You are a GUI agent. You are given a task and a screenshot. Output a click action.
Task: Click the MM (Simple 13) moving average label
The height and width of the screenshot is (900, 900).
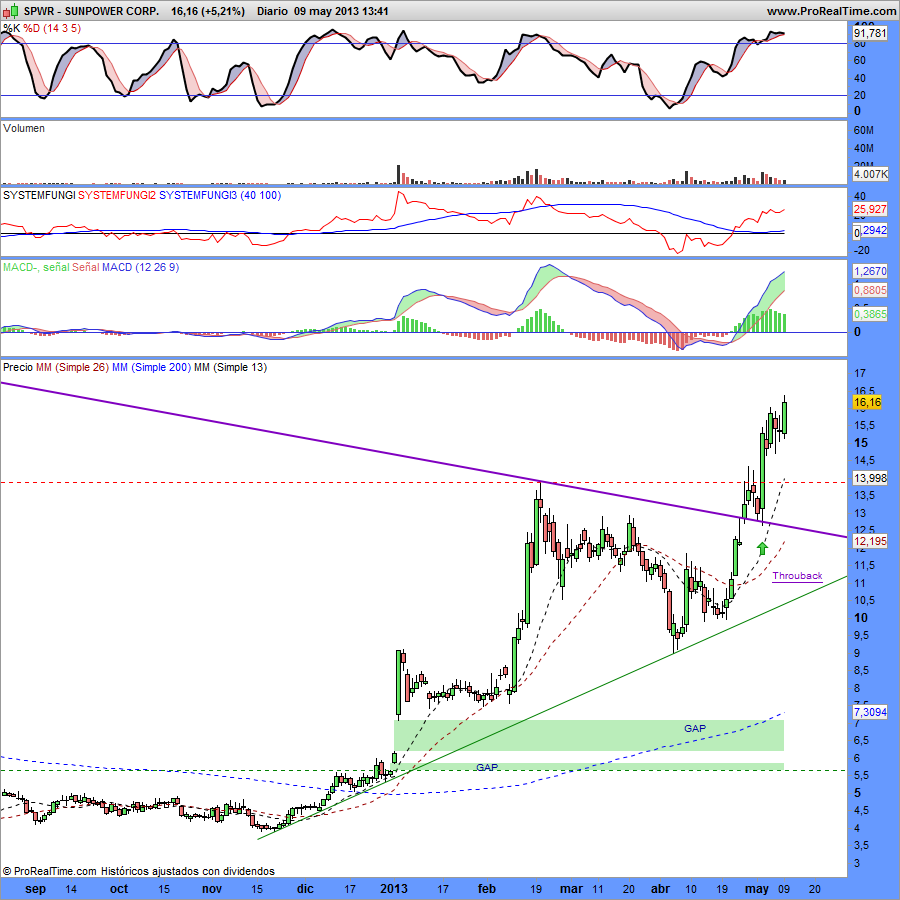231,367
